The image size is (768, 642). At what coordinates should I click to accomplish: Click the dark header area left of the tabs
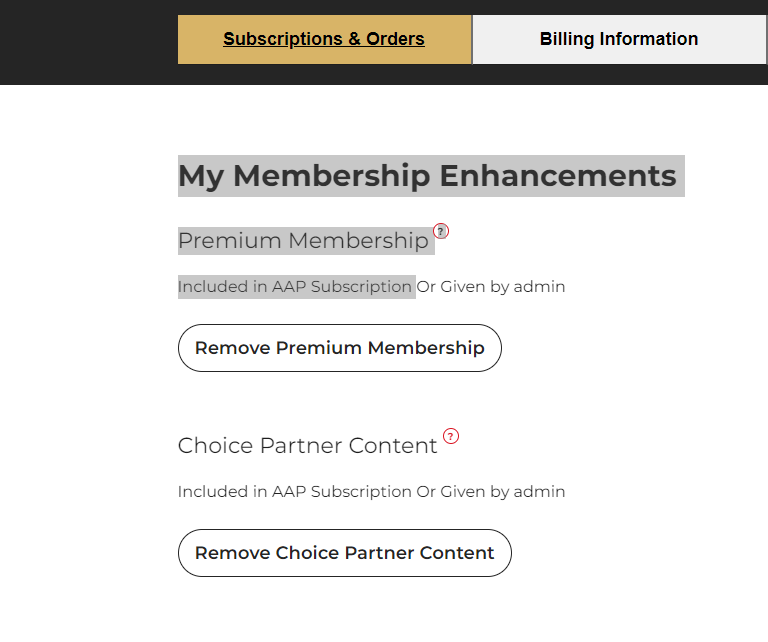pos(88,42)
